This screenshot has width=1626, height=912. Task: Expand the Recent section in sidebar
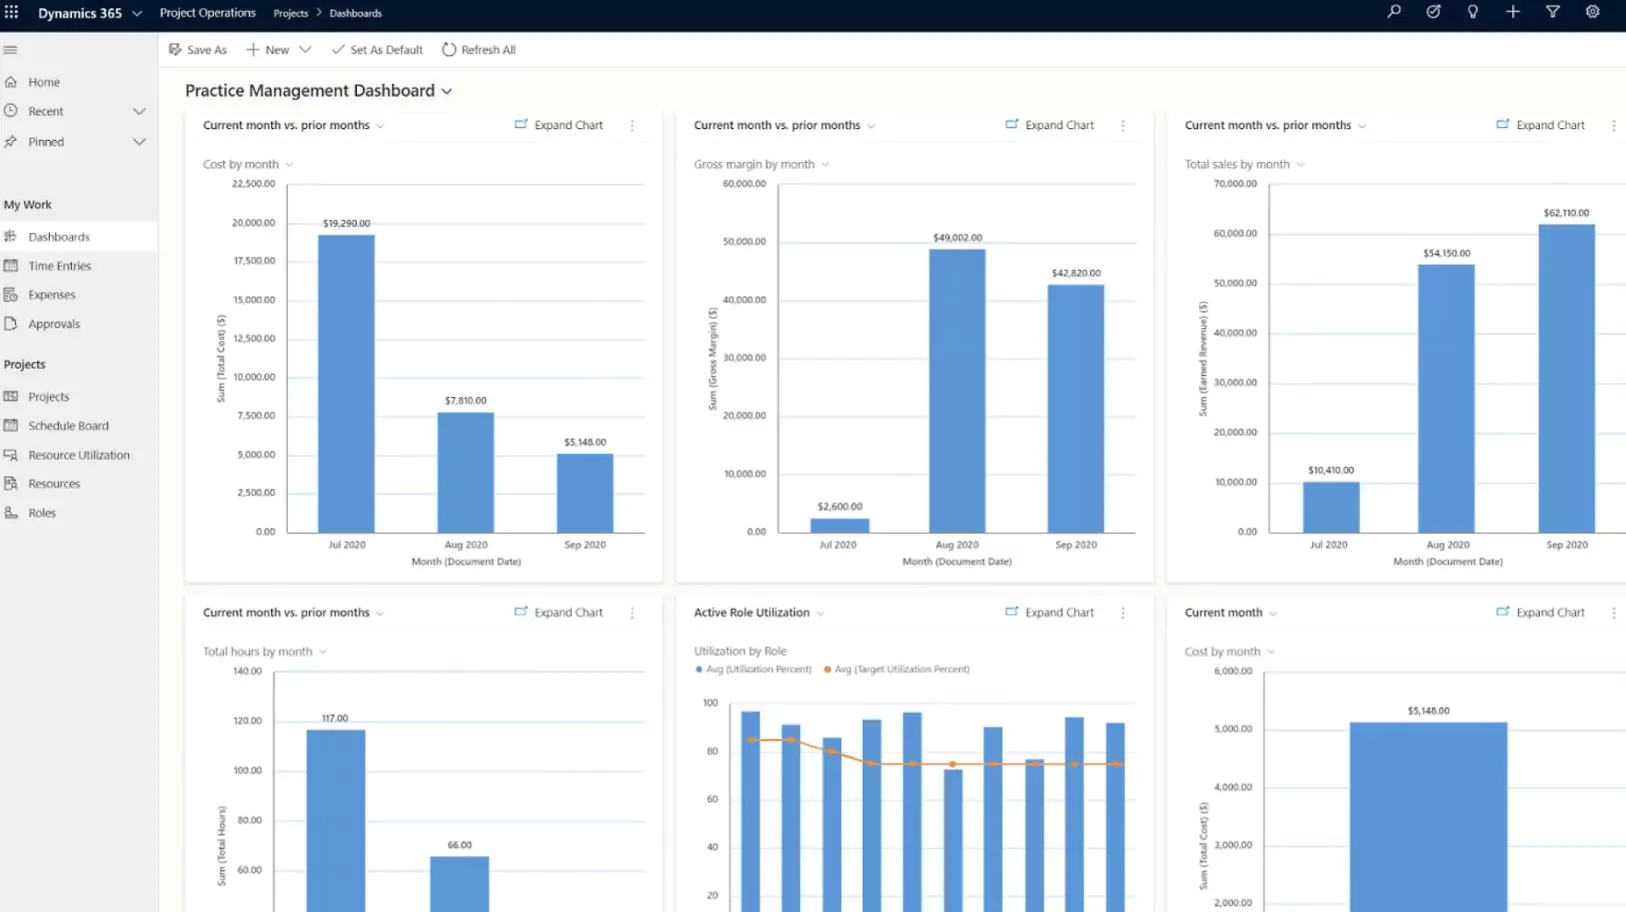click(x=139, y=111)
